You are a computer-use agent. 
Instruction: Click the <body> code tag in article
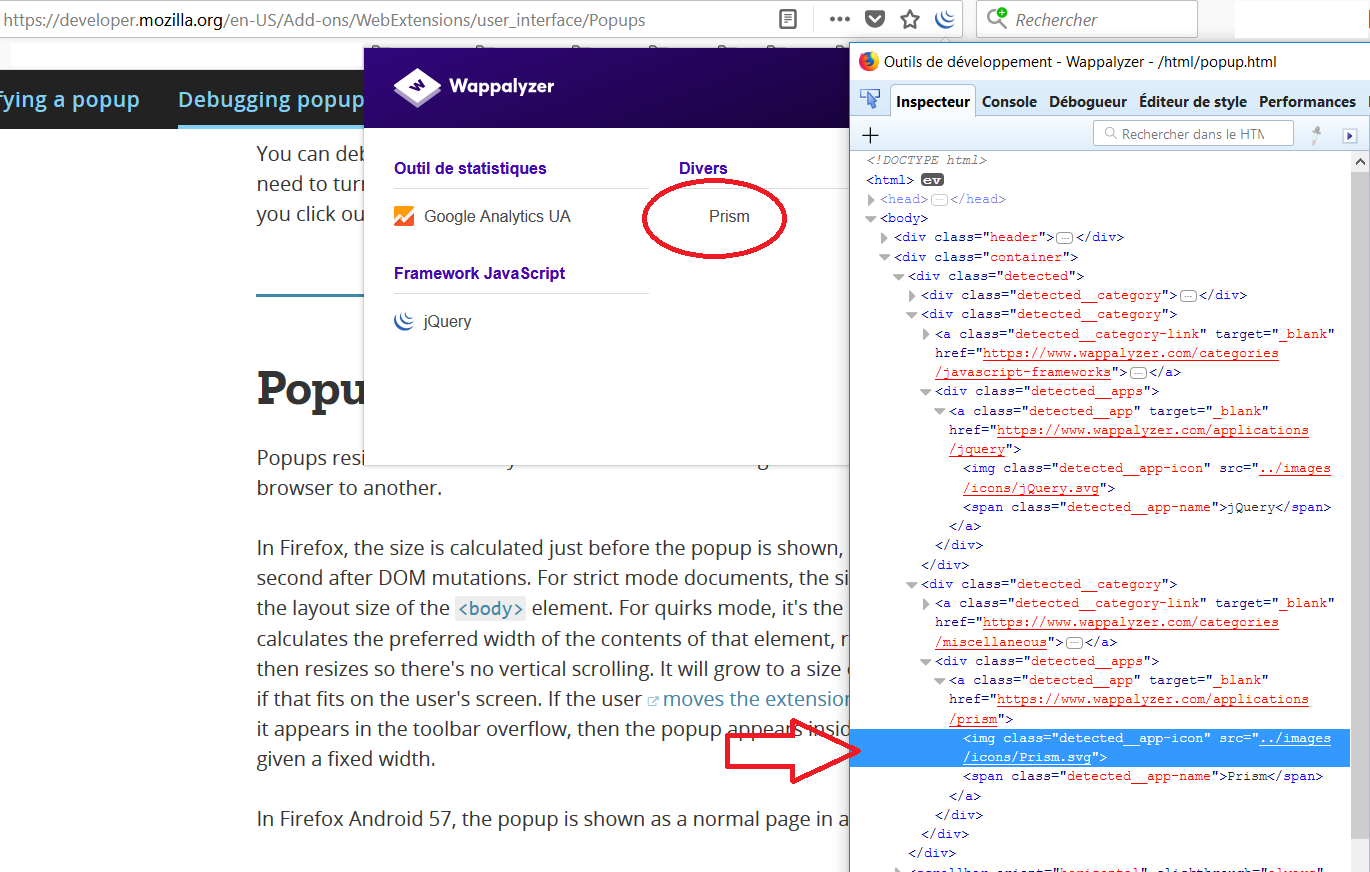tap(490, 608)
